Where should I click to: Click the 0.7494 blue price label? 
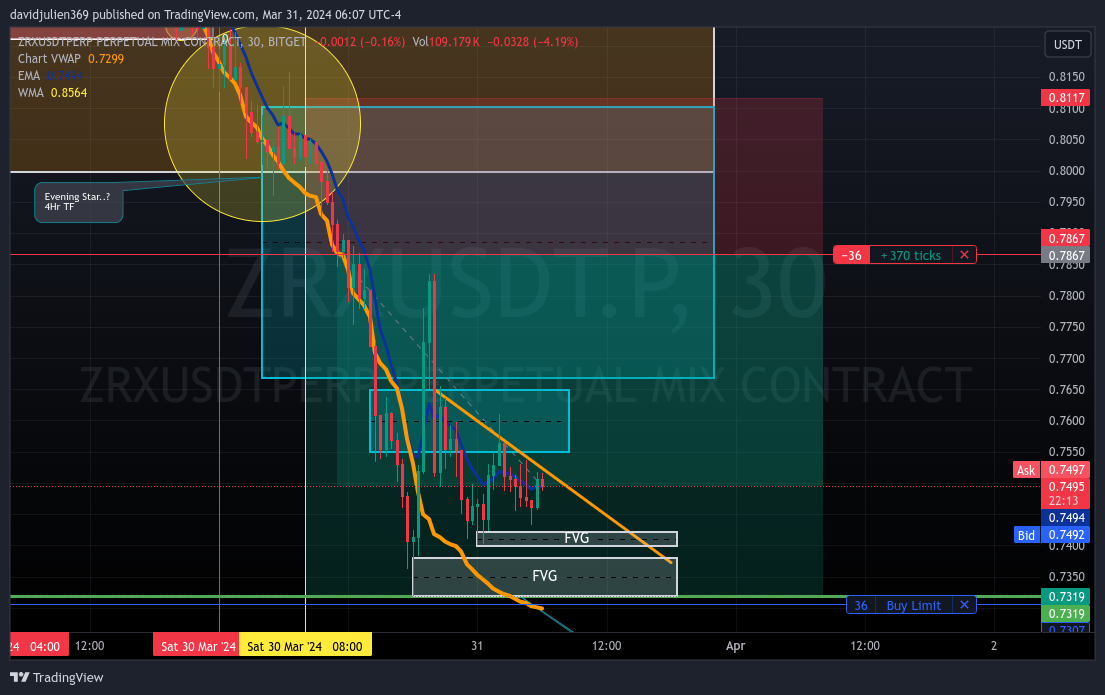[1066, 518]
